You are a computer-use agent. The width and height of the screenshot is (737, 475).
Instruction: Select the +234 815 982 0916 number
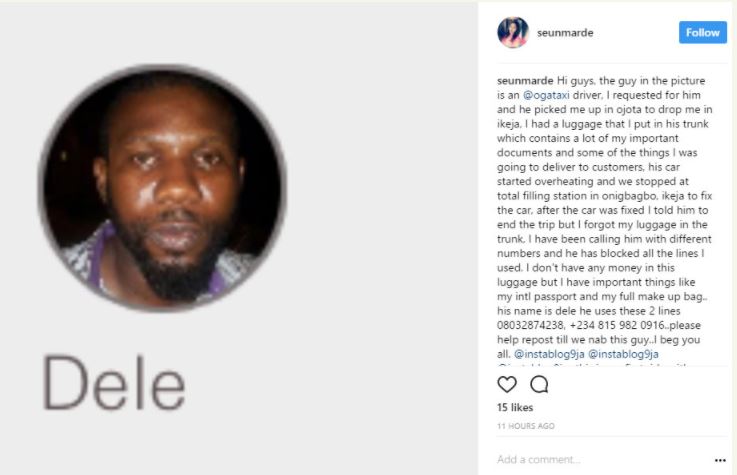tap(617, 325)
